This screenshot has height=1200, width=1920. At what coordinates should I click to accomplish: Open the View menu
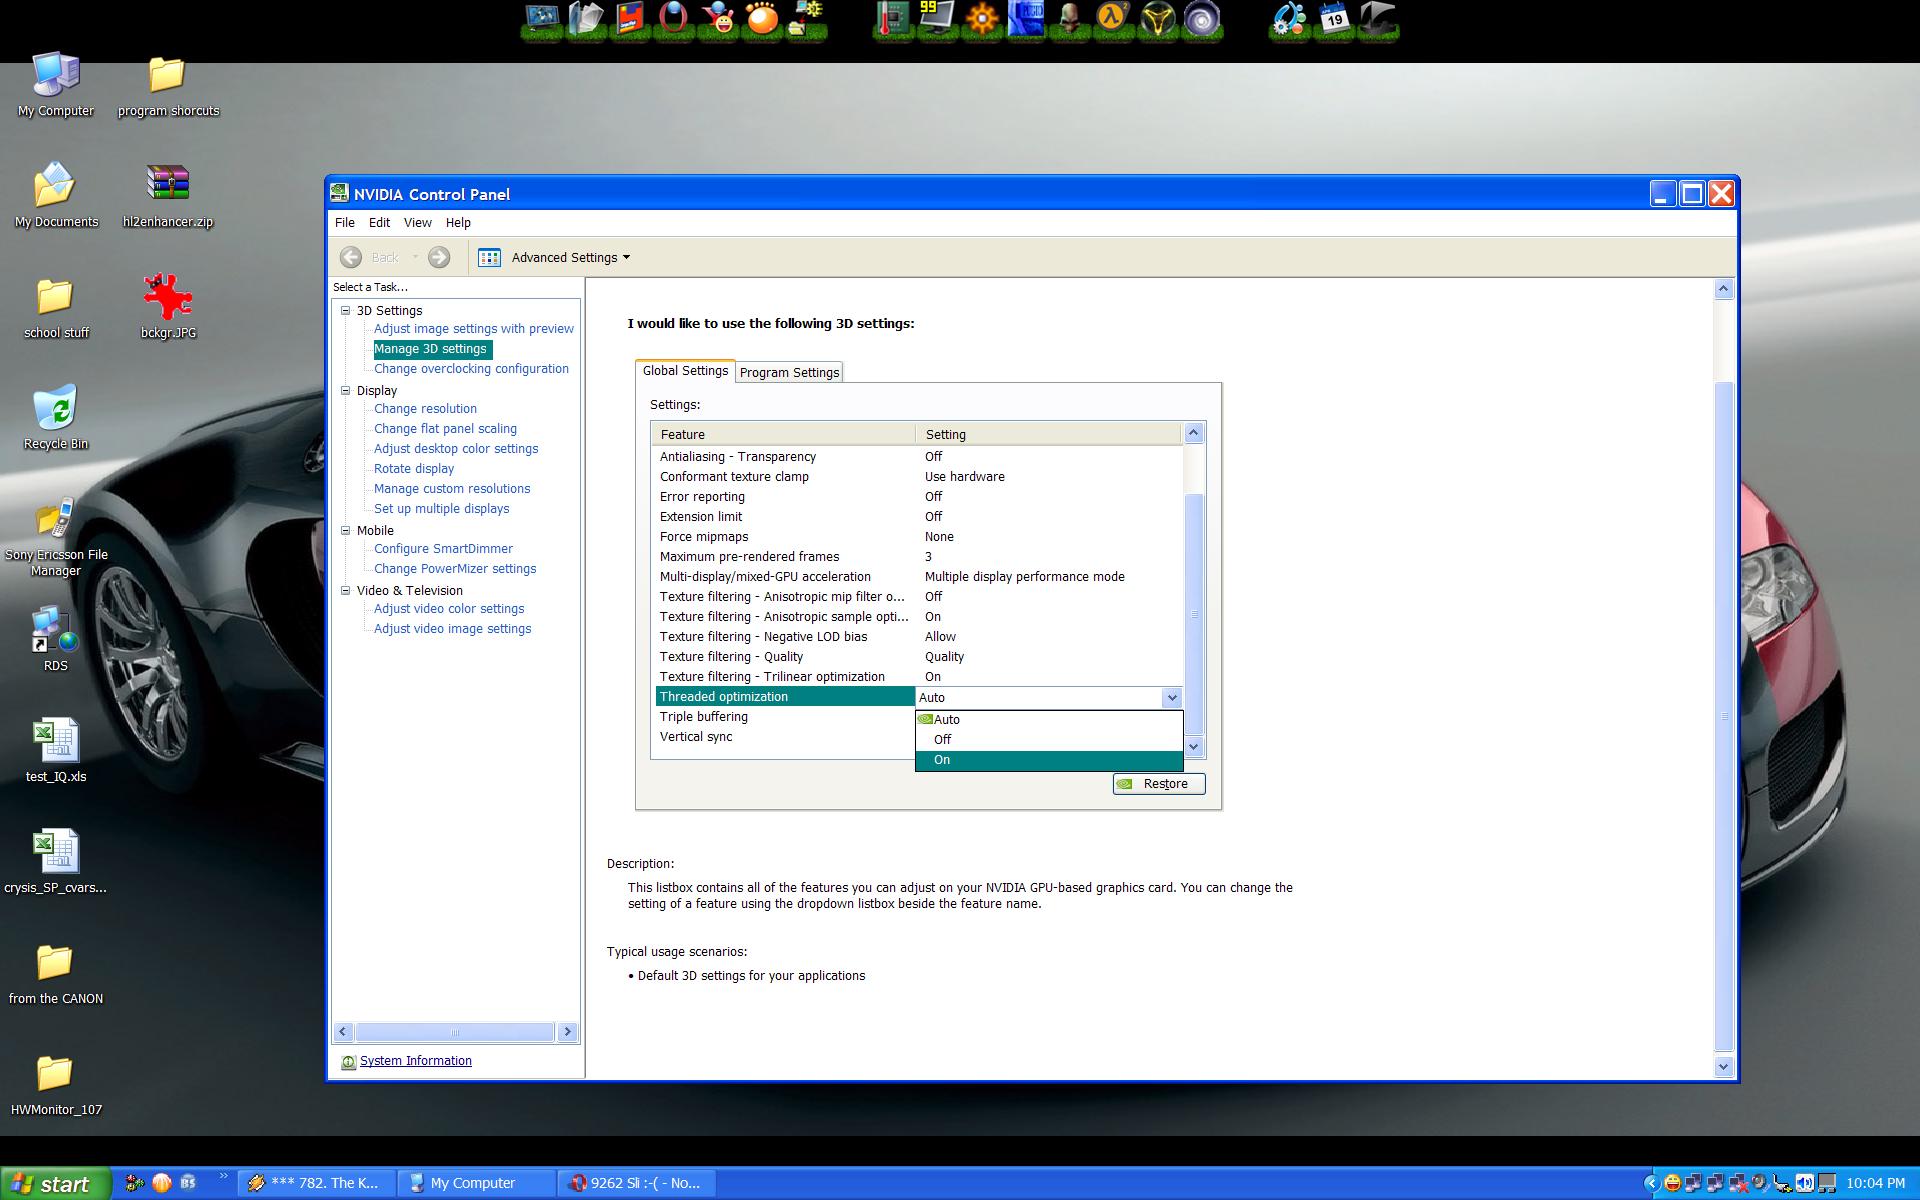coord(417,223)
